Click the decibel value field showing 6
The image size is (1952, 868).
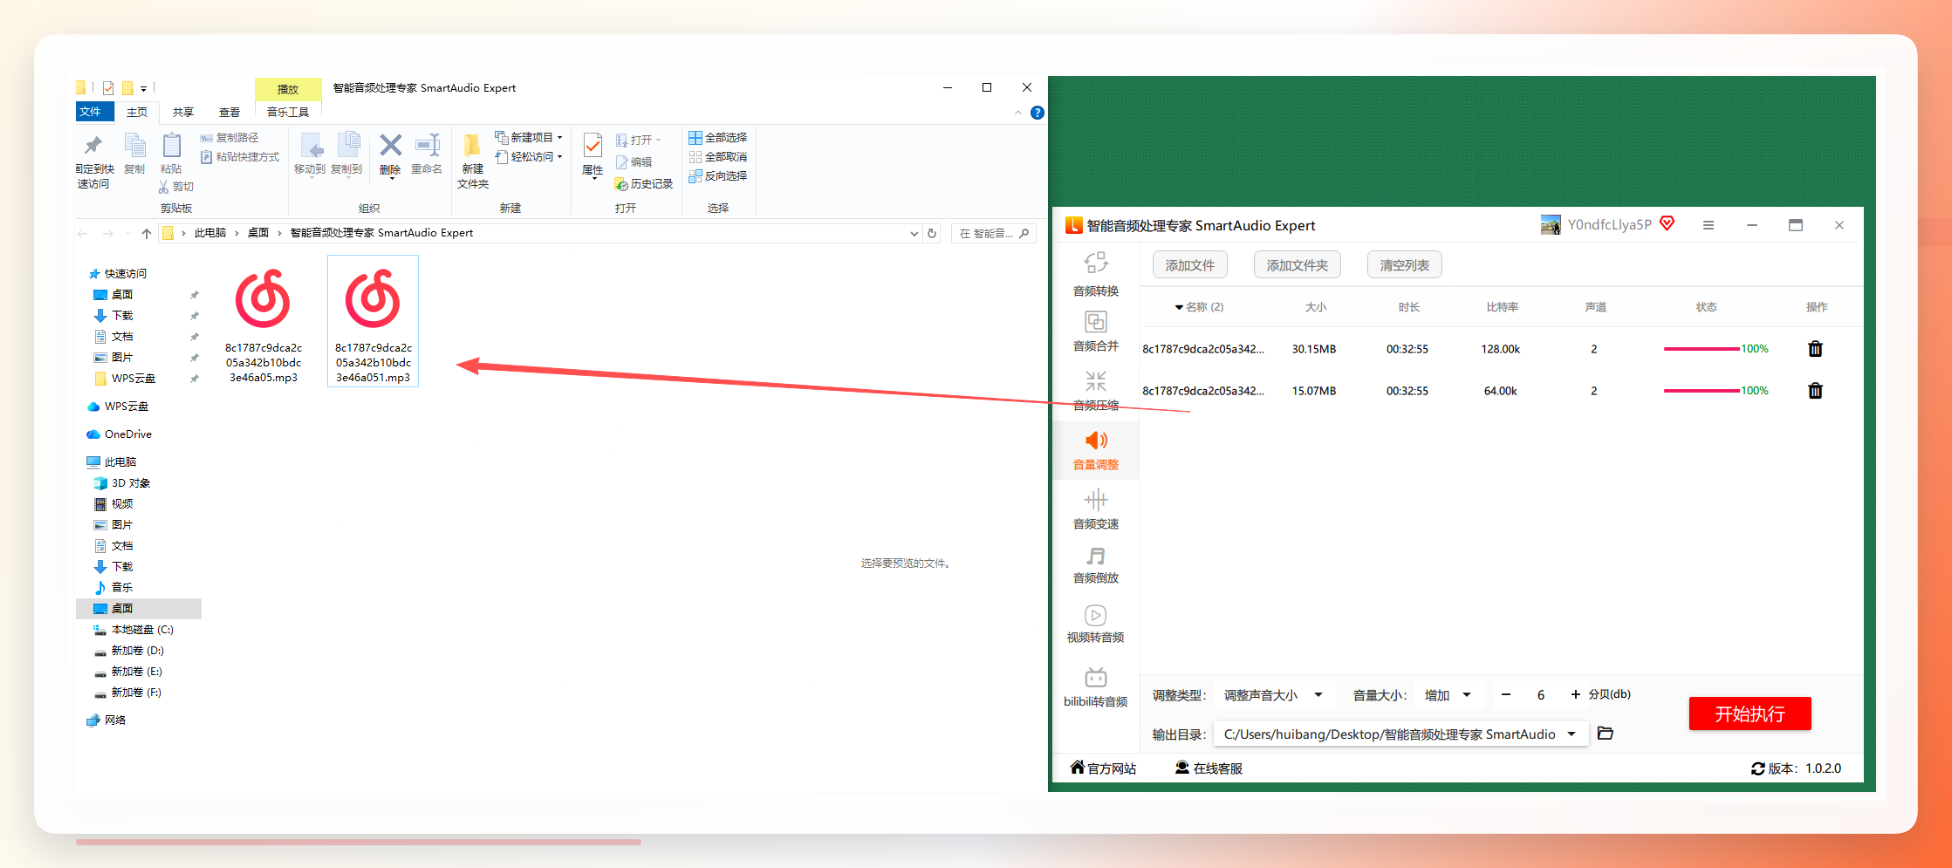(x=1541, y=695)
